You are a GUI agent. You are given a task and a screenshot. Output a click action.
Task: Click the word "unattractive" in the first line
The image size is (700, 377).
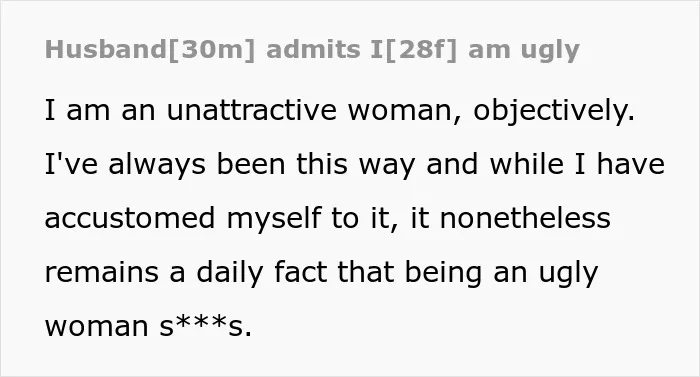tap(251, 110)
